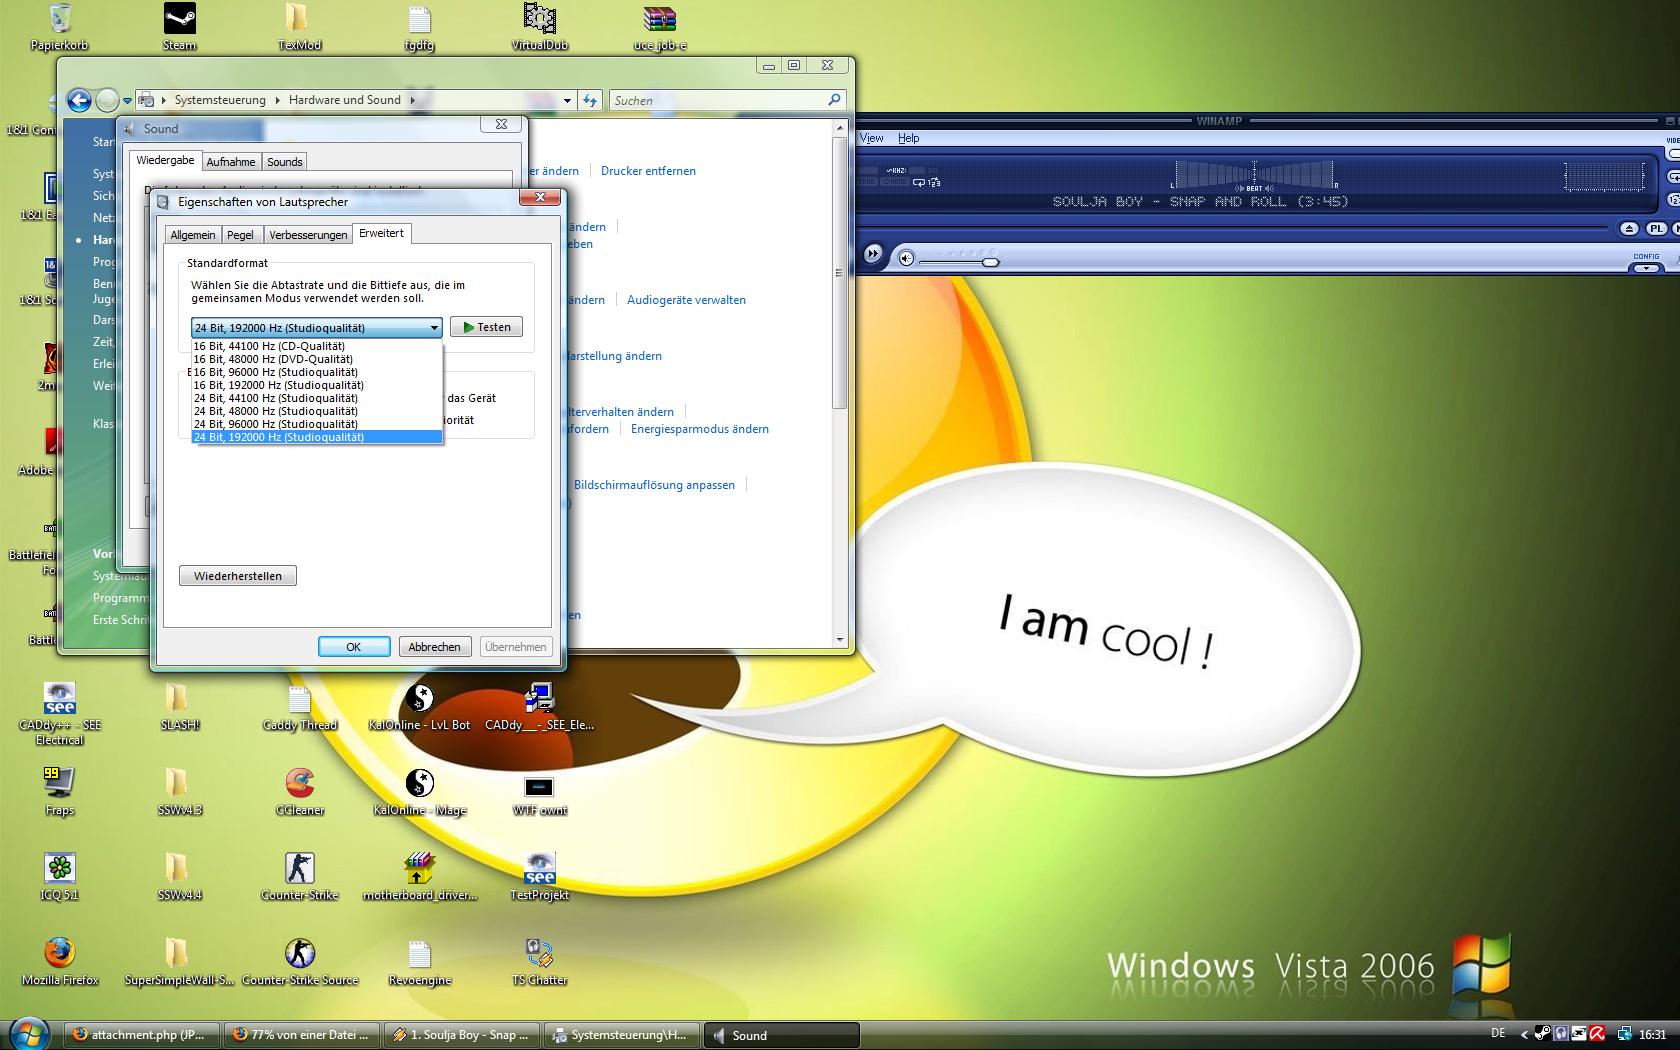Open the Winamp View menu
Screen dimensions: 1680x1050
pyautogui.click(x=872, y=138)
